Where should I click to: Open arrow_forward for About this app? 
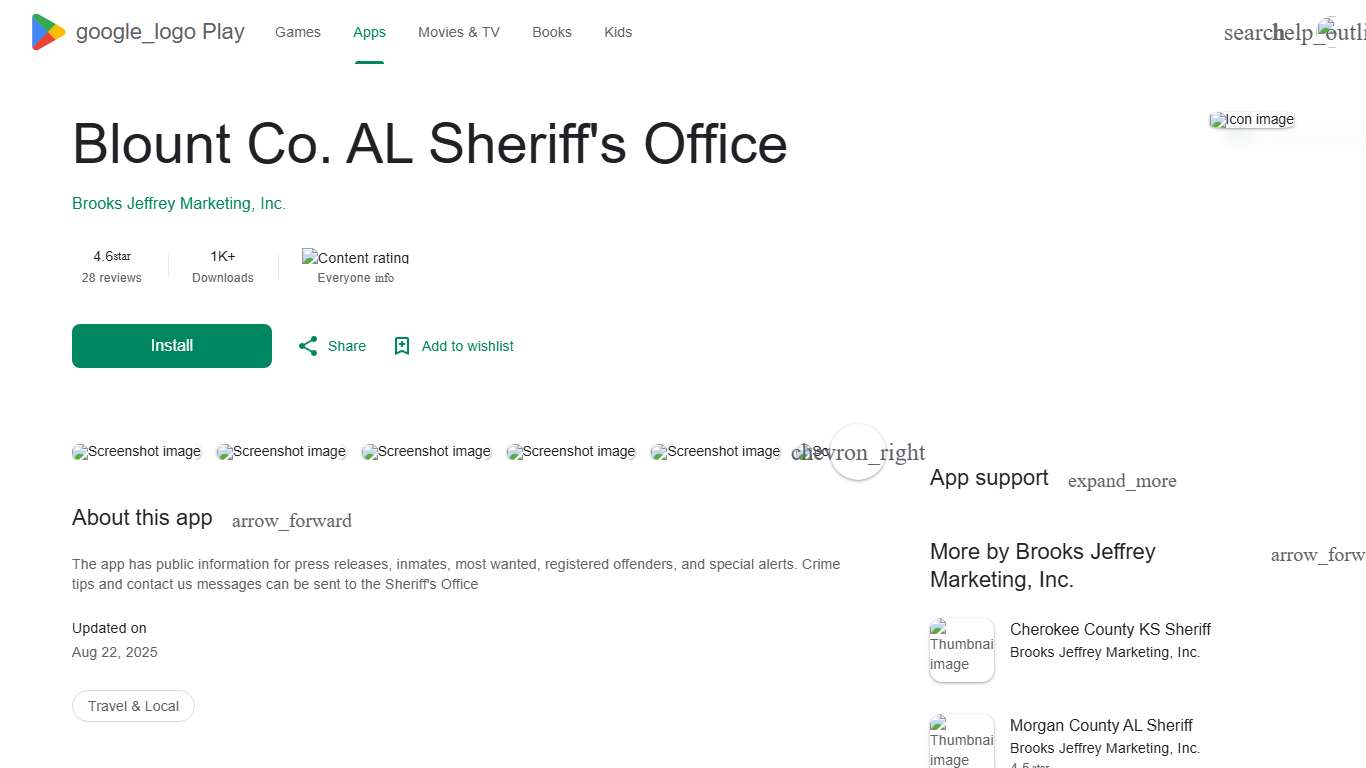291,520
